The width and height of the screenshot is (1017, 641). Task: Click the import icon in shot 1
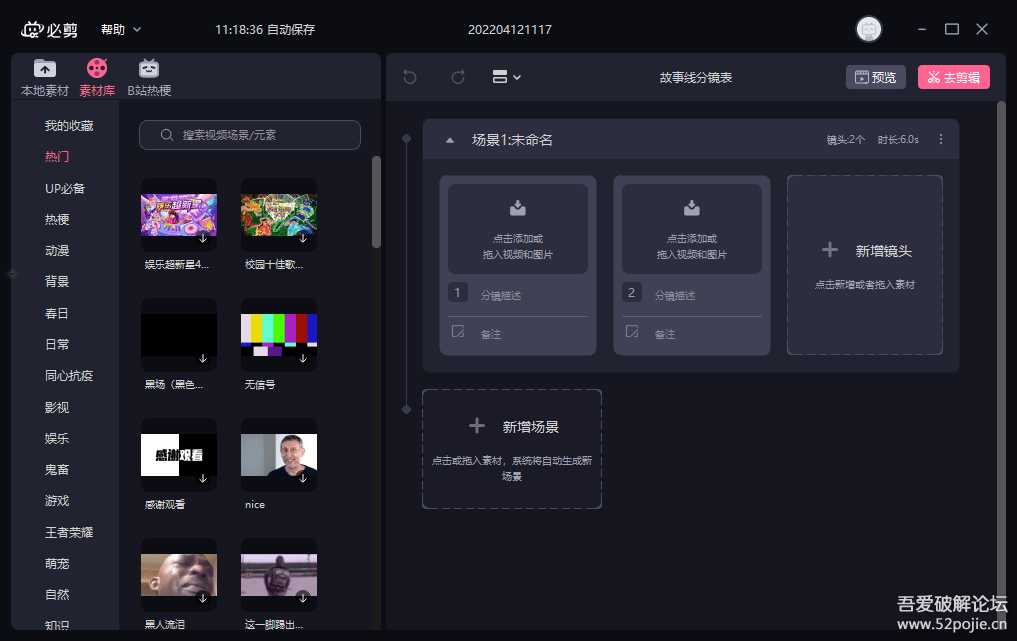click(x=518, y=208)
